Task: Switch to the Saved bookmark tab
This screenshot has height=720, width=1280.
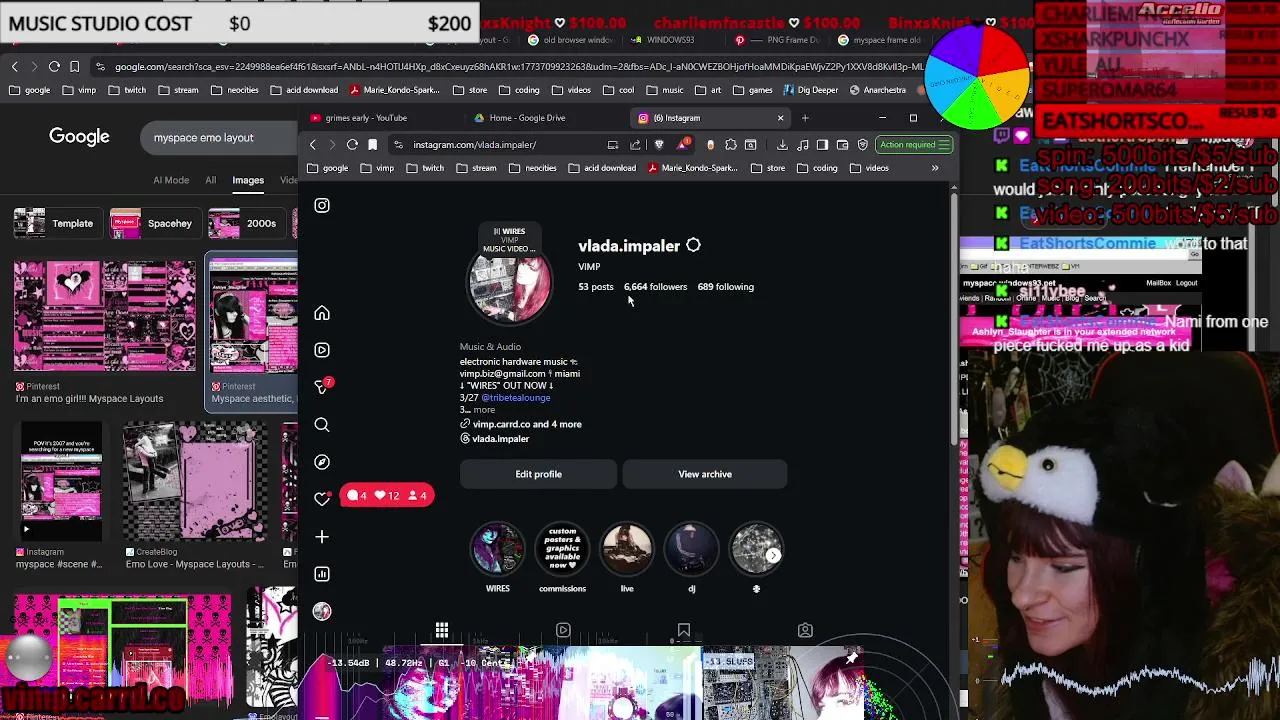Action: tap(684, 630)
